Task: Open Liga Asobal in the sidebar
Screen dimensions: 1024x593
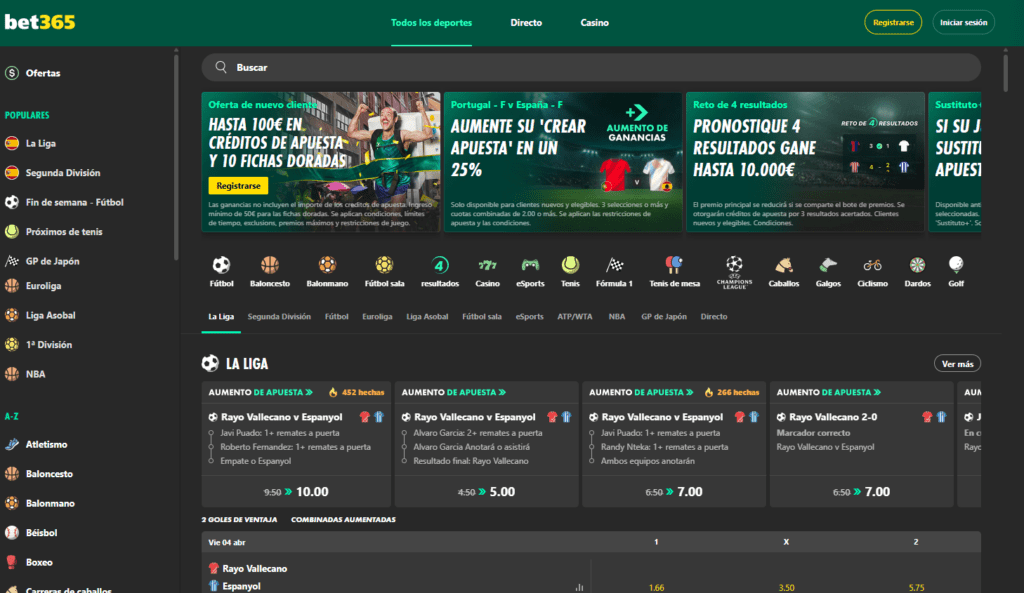Action: pyautogui.click(x=50, y=315)
